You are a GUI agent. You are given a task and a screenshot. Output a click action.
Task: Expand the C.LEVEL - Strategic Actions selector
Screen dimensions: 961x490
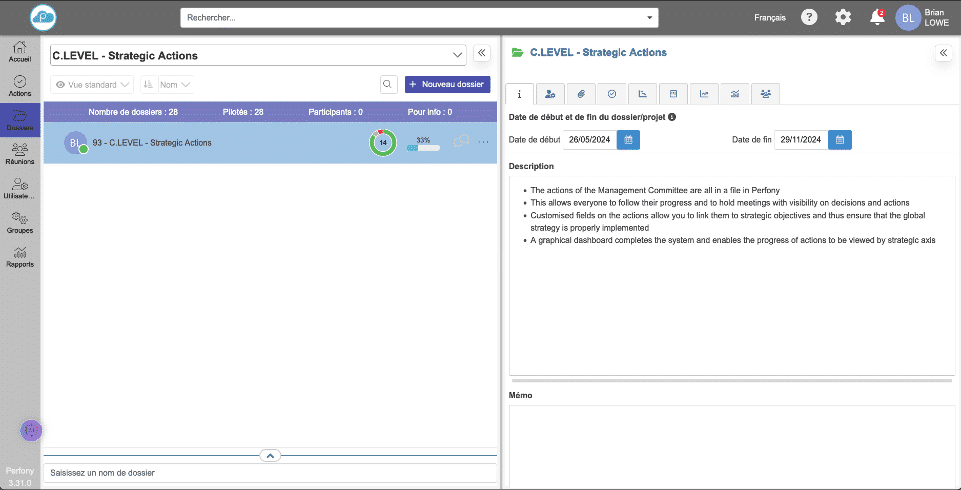tap(458, 54)
